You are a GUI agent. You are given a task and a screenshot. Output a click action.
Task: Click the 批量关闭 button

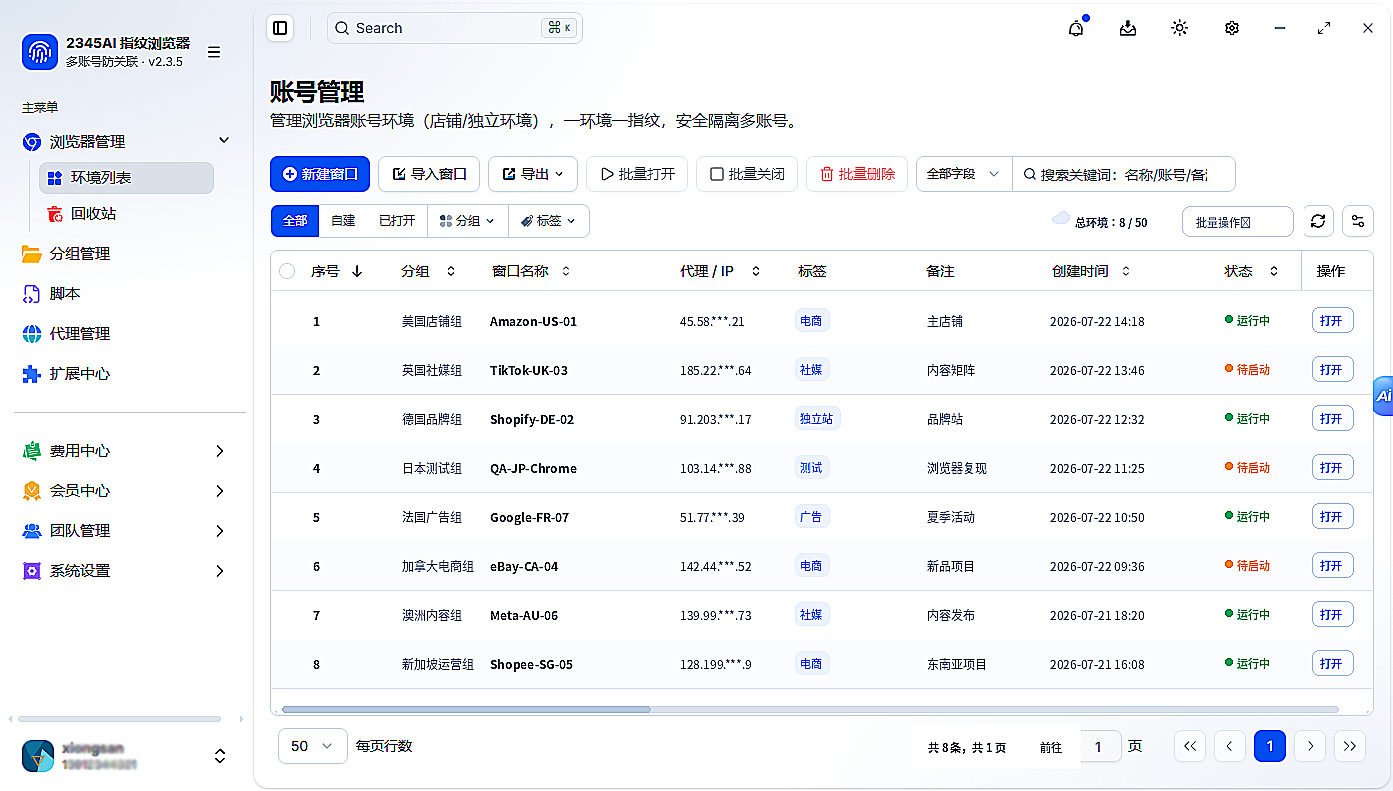click(747, 174)
